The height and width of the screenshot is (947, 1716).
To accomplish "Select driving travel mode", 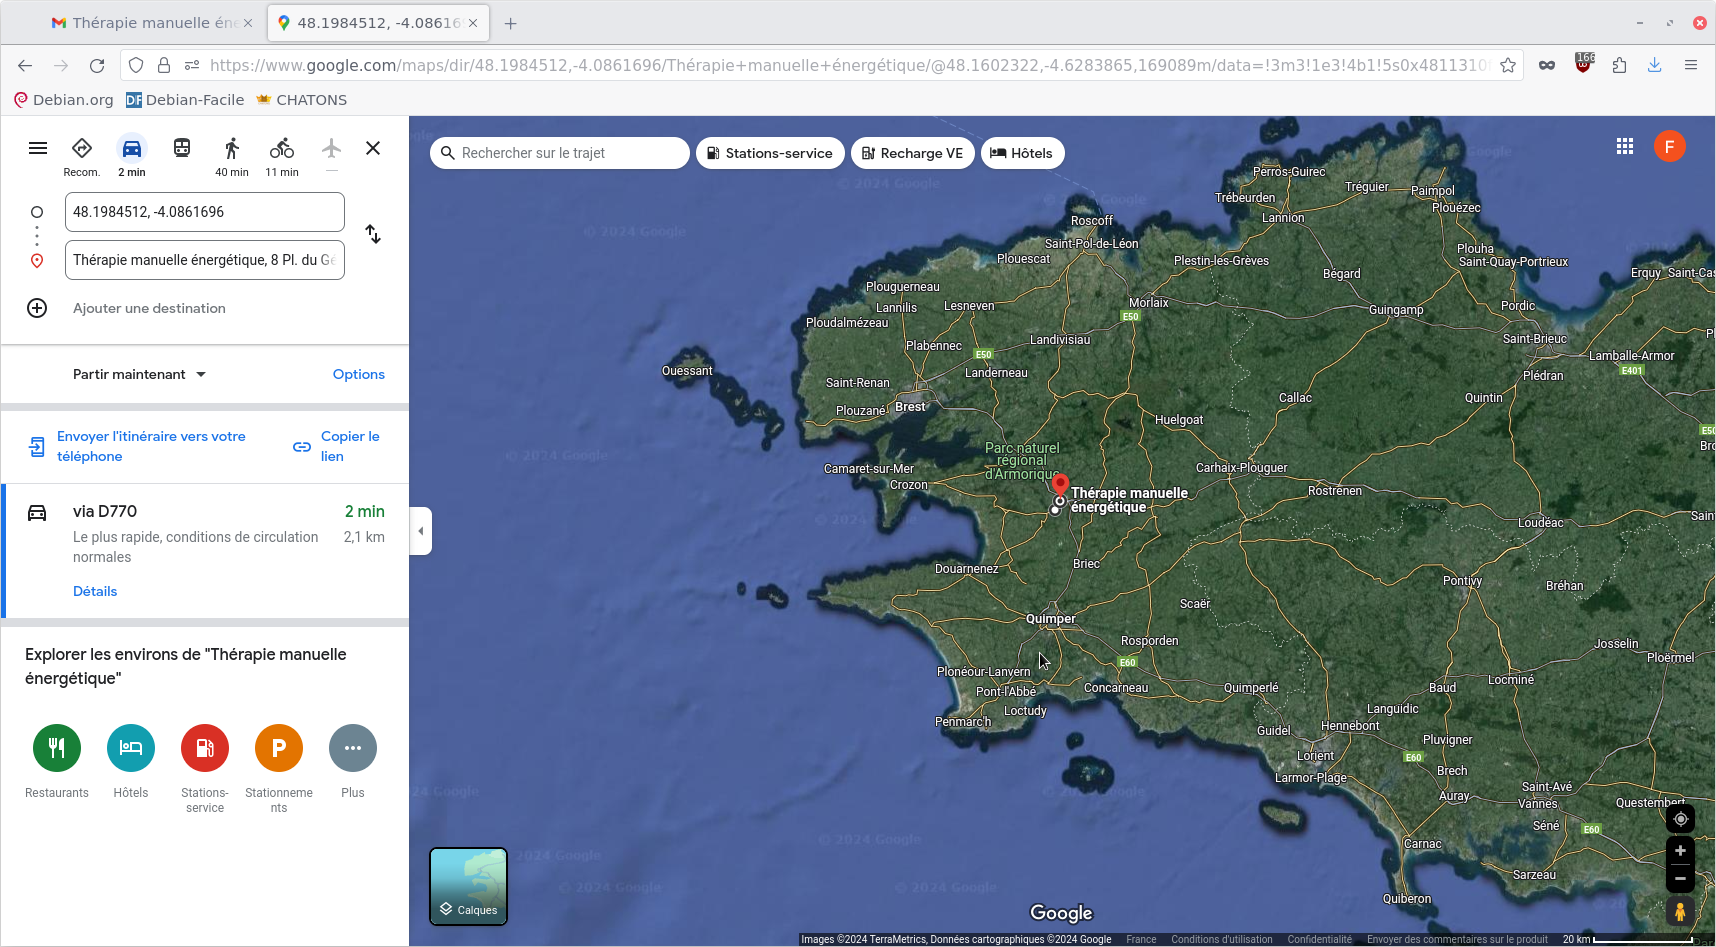I will point(132,148).
